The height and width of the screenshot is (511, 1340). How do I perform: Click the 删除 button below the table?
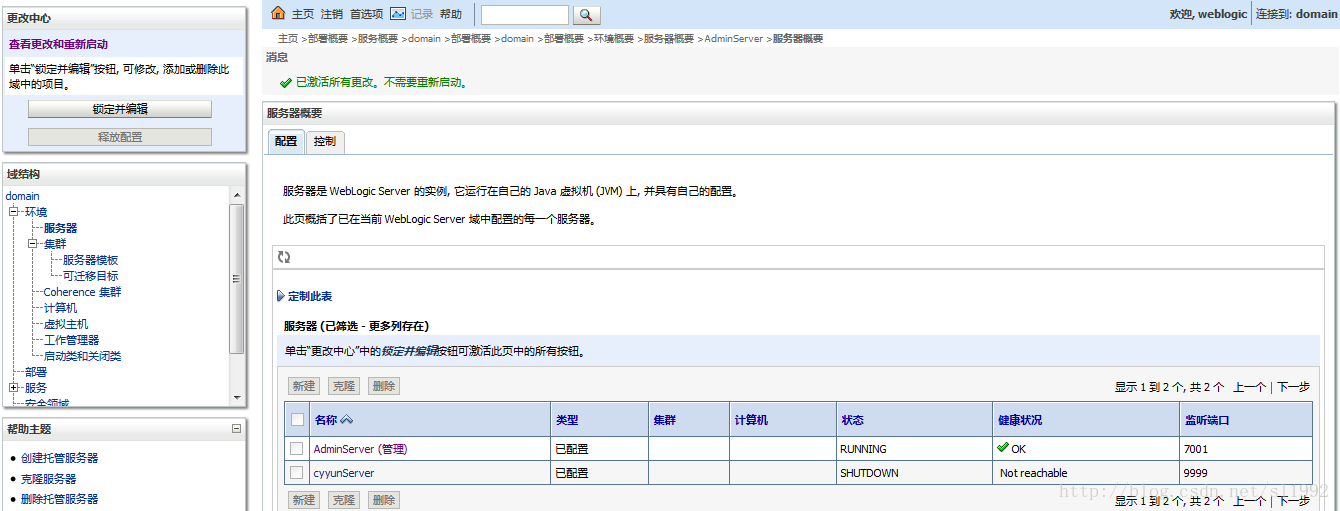[x=384, y=500]
